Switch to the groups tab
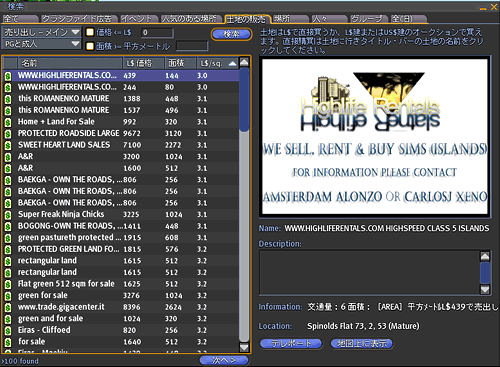This screenshot has width=500, height=367. [x=368, y=19]
